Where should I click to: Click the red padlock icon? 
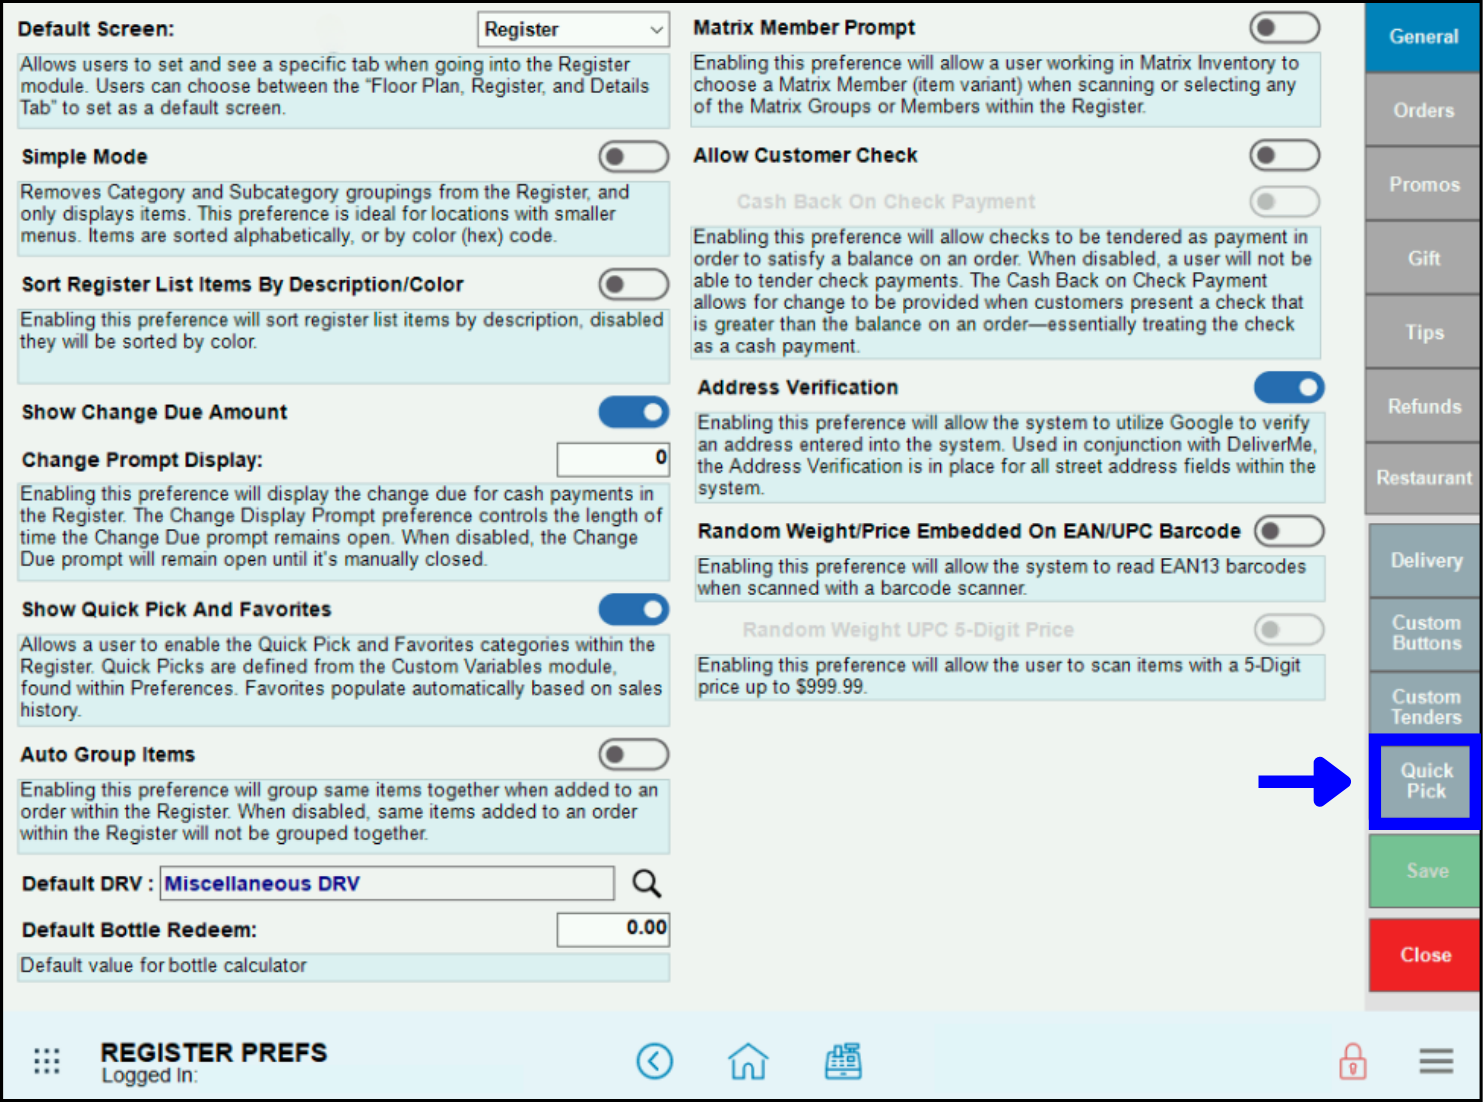(1352, 1061)
